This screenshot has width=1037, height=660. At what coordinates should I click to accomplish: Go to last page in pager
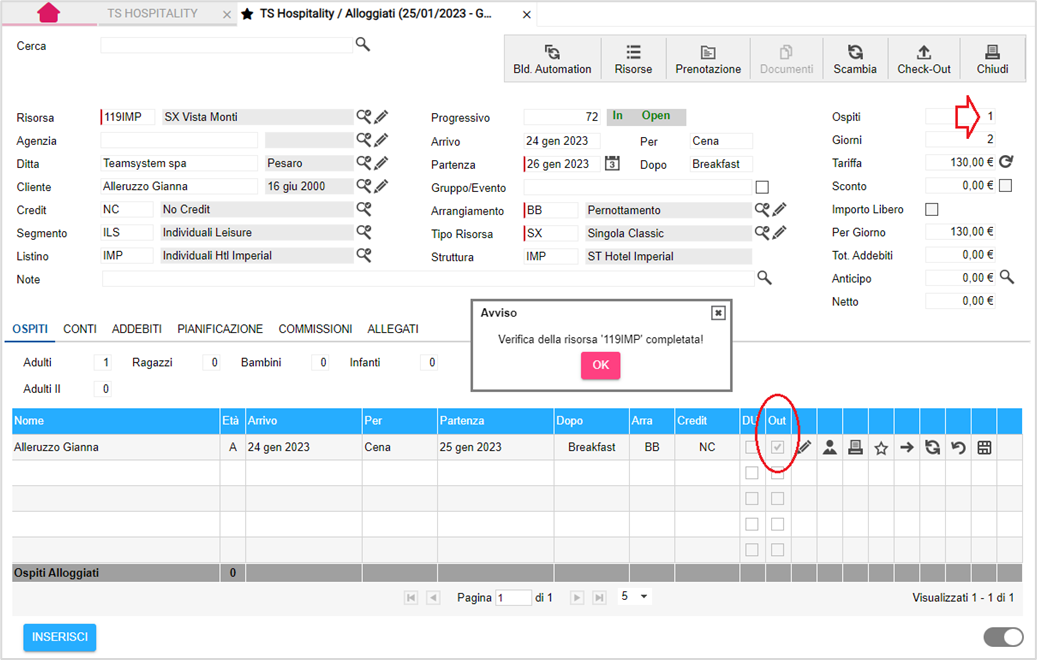599,598
